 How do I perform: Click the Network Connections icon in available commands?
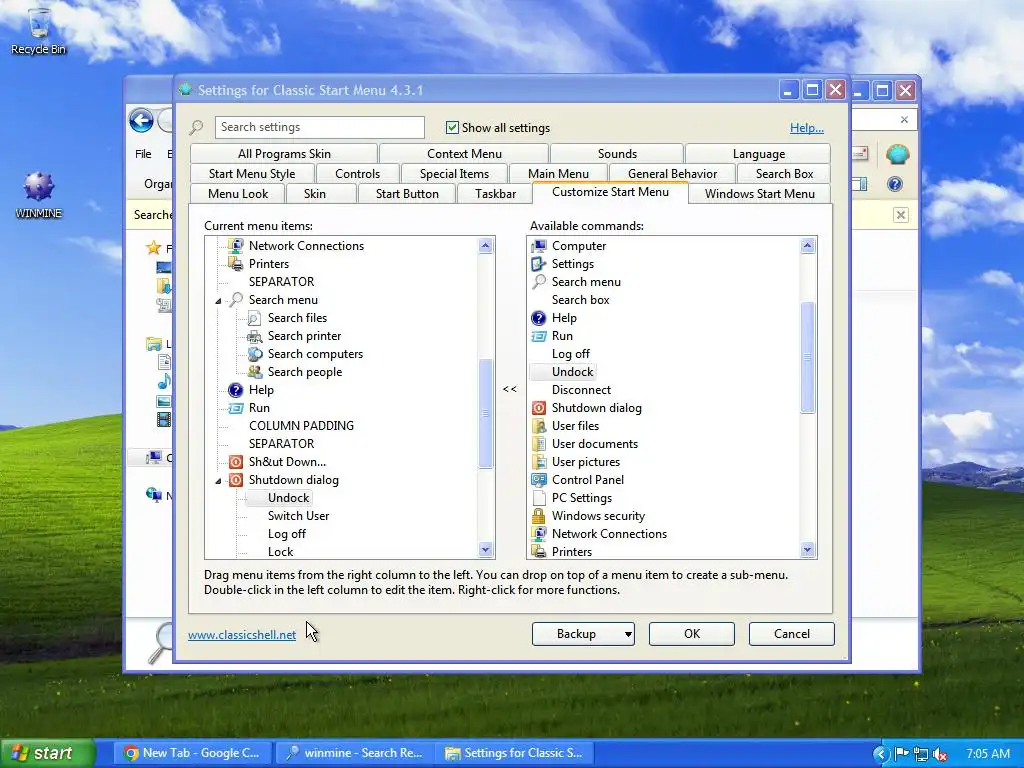pos(539,534)
